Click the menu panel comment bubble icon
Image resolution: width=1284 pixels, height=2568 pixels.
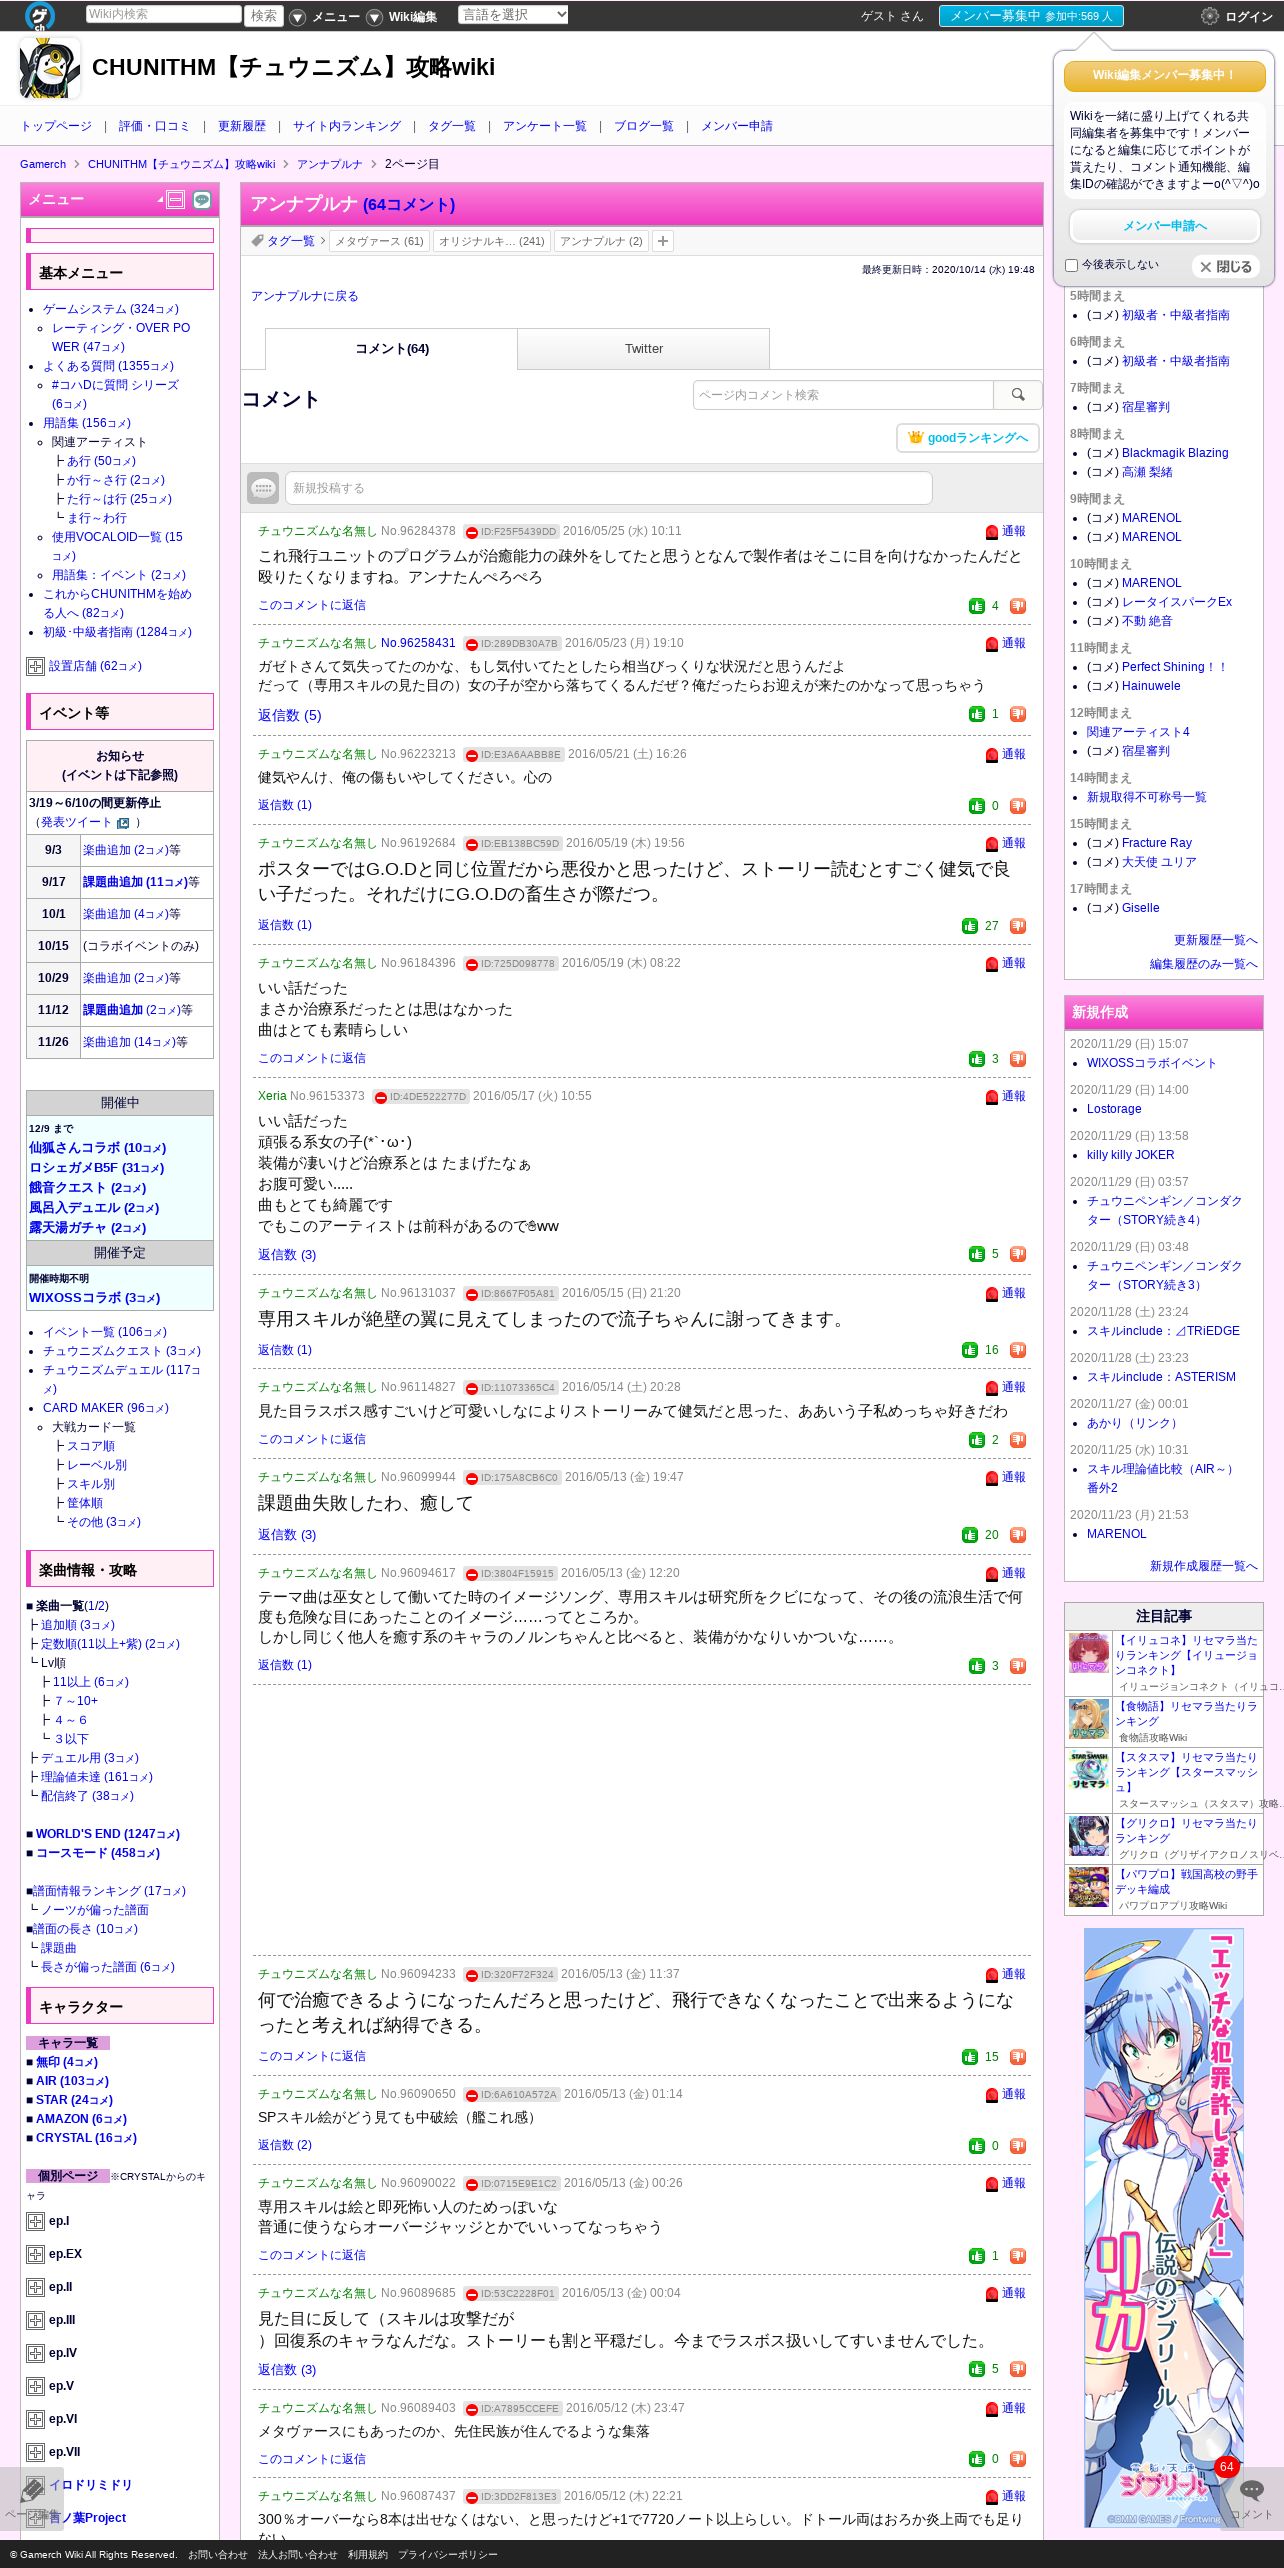(202, 199)
